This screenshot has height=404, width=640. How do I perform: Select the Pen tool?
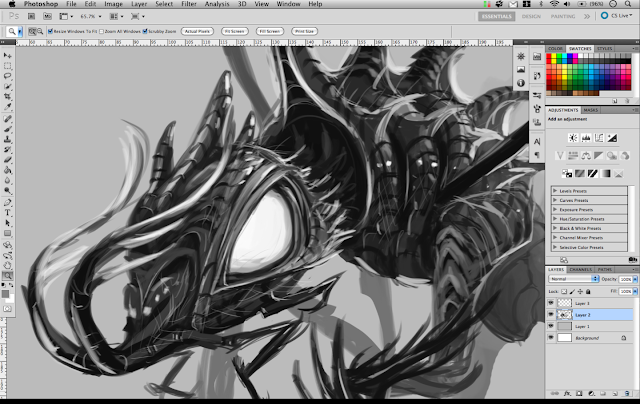(x=7, y=202)
